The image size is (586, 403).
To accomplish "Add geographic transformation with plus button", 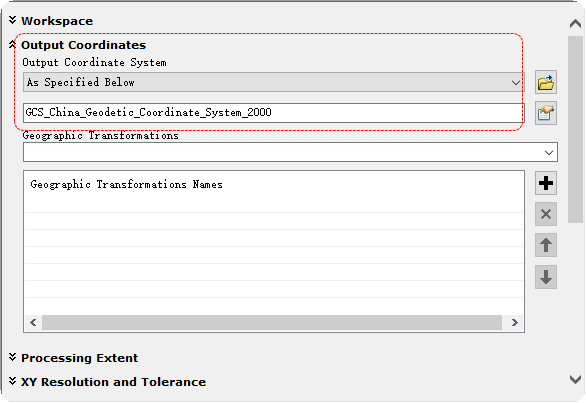I will 546,183.
